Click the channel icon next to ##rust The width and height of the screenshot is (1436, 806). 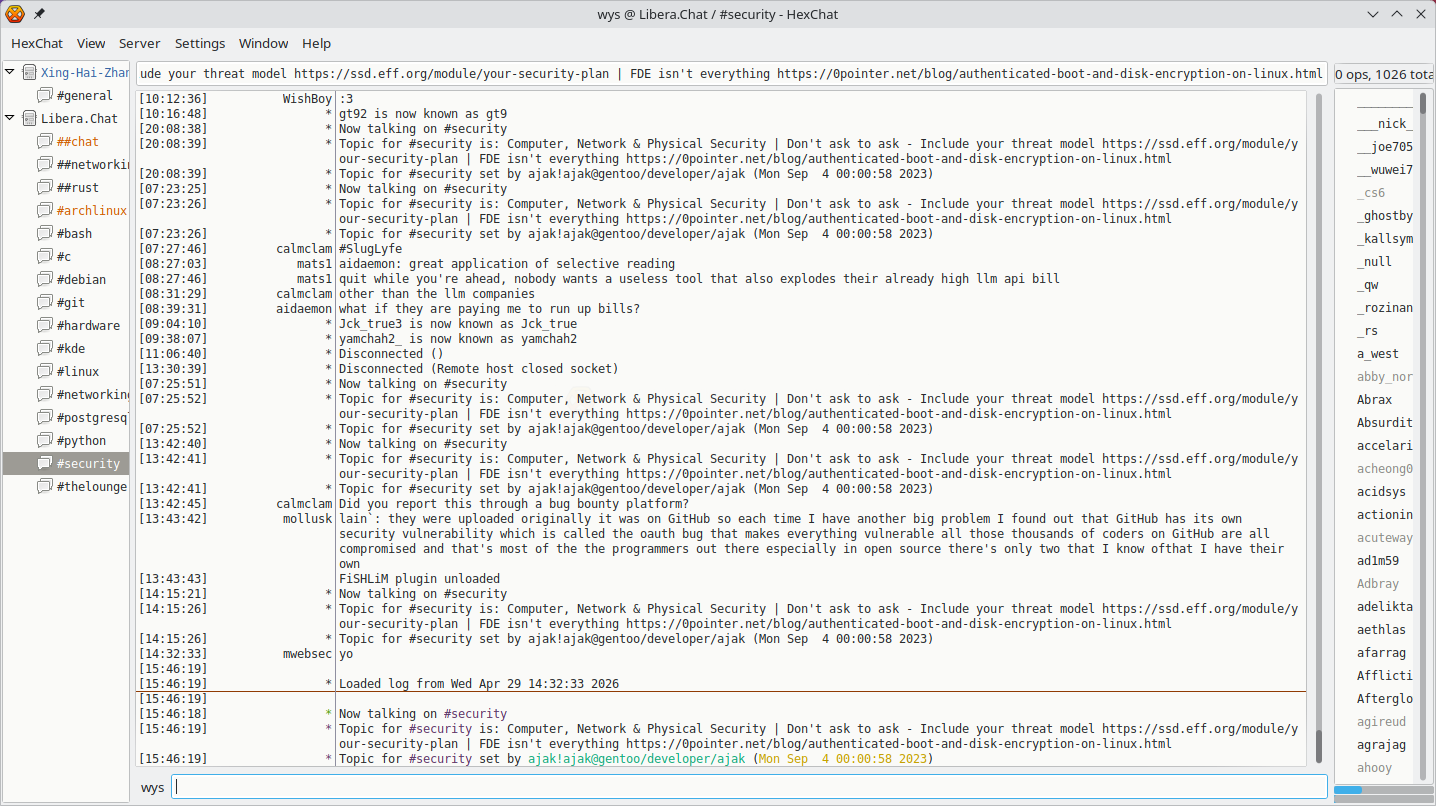coord(45,188)
